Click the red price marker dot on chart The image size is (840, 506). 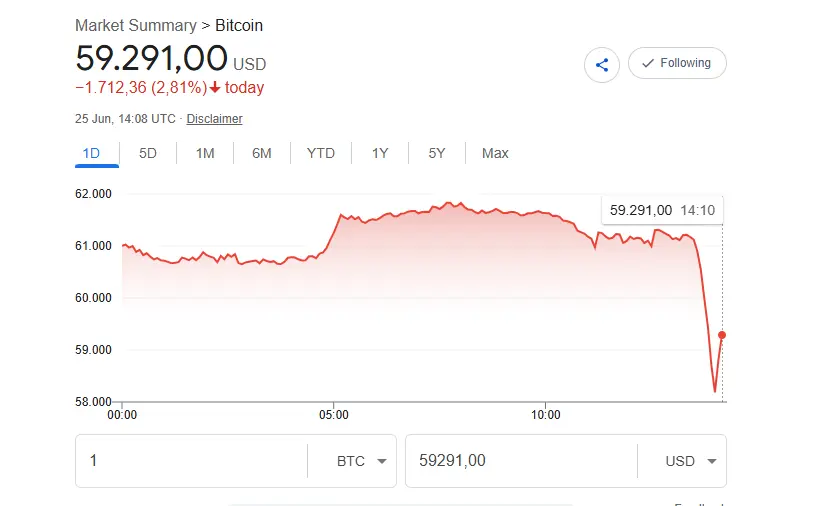click(x=722, y=335)
